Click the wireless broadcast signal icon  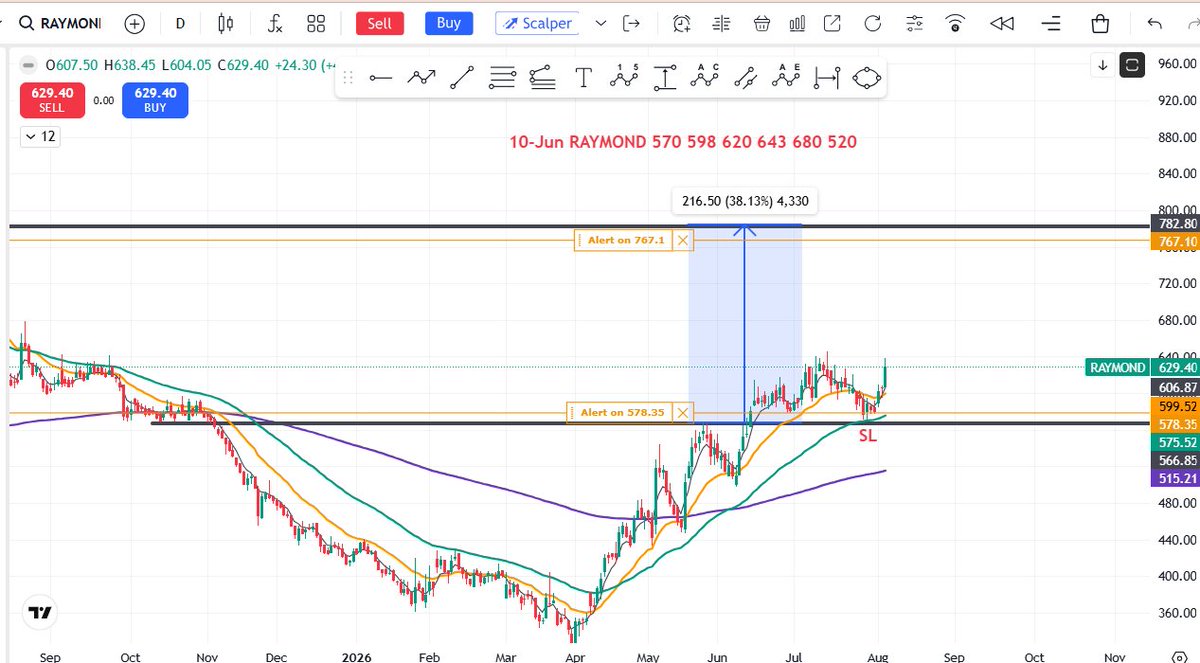pos(957,23)
